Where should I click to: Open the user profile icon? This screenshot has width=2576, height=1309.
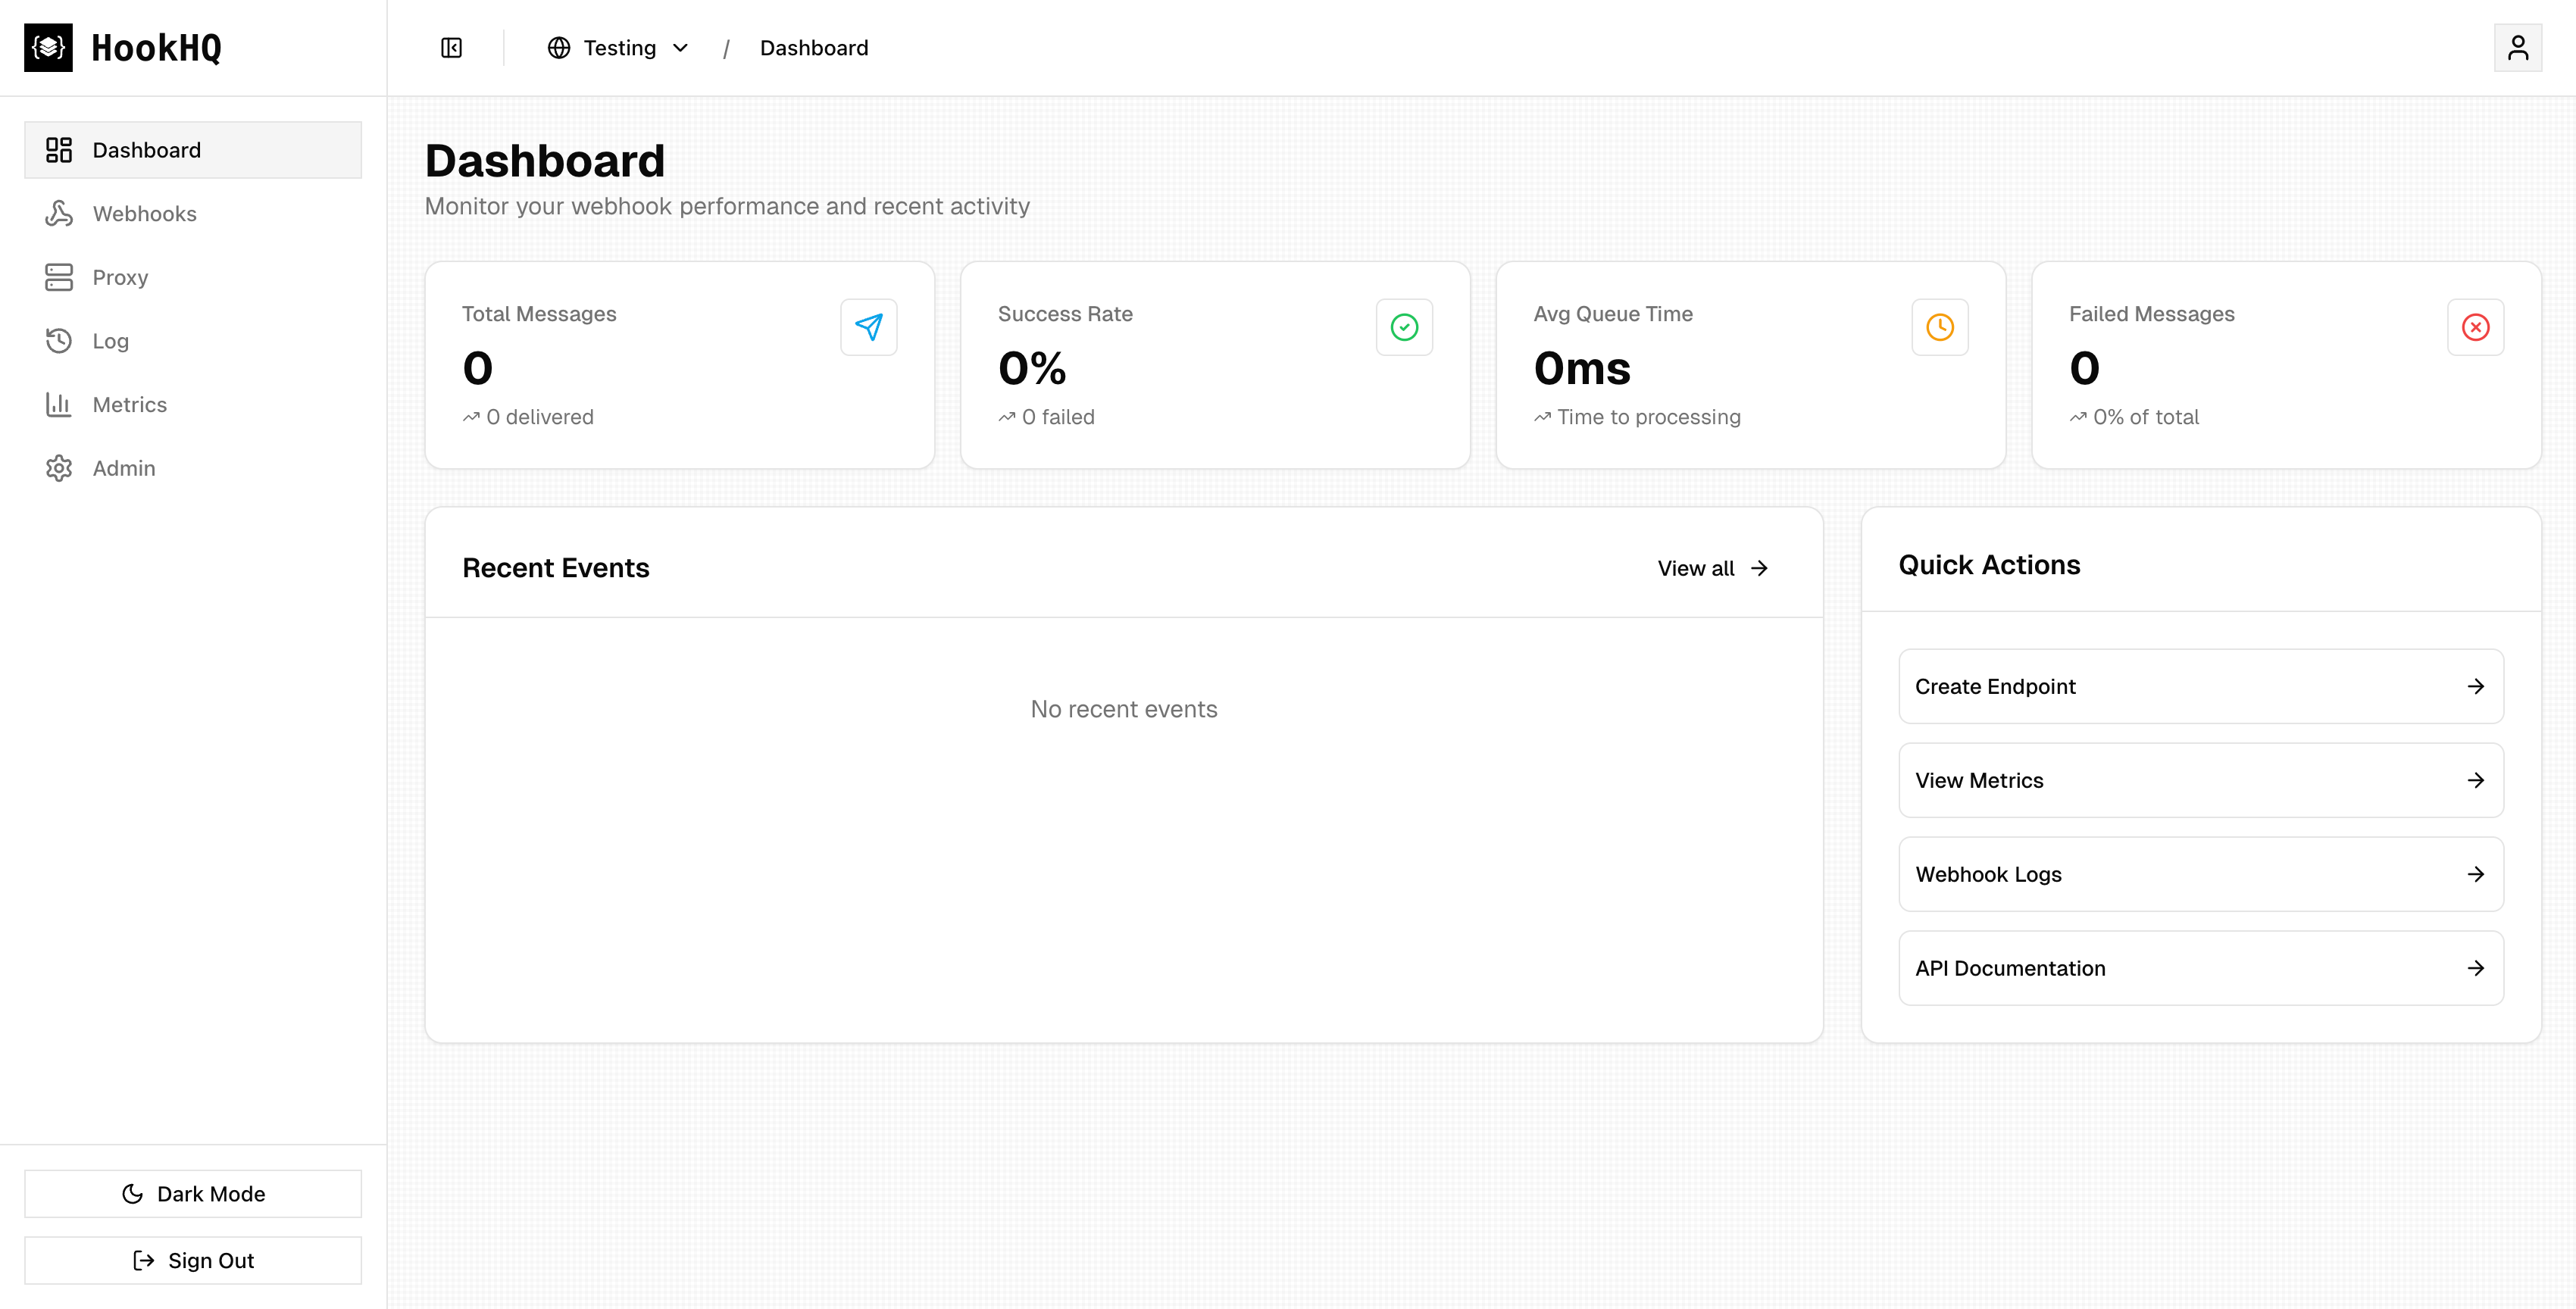pos(2517,48)
